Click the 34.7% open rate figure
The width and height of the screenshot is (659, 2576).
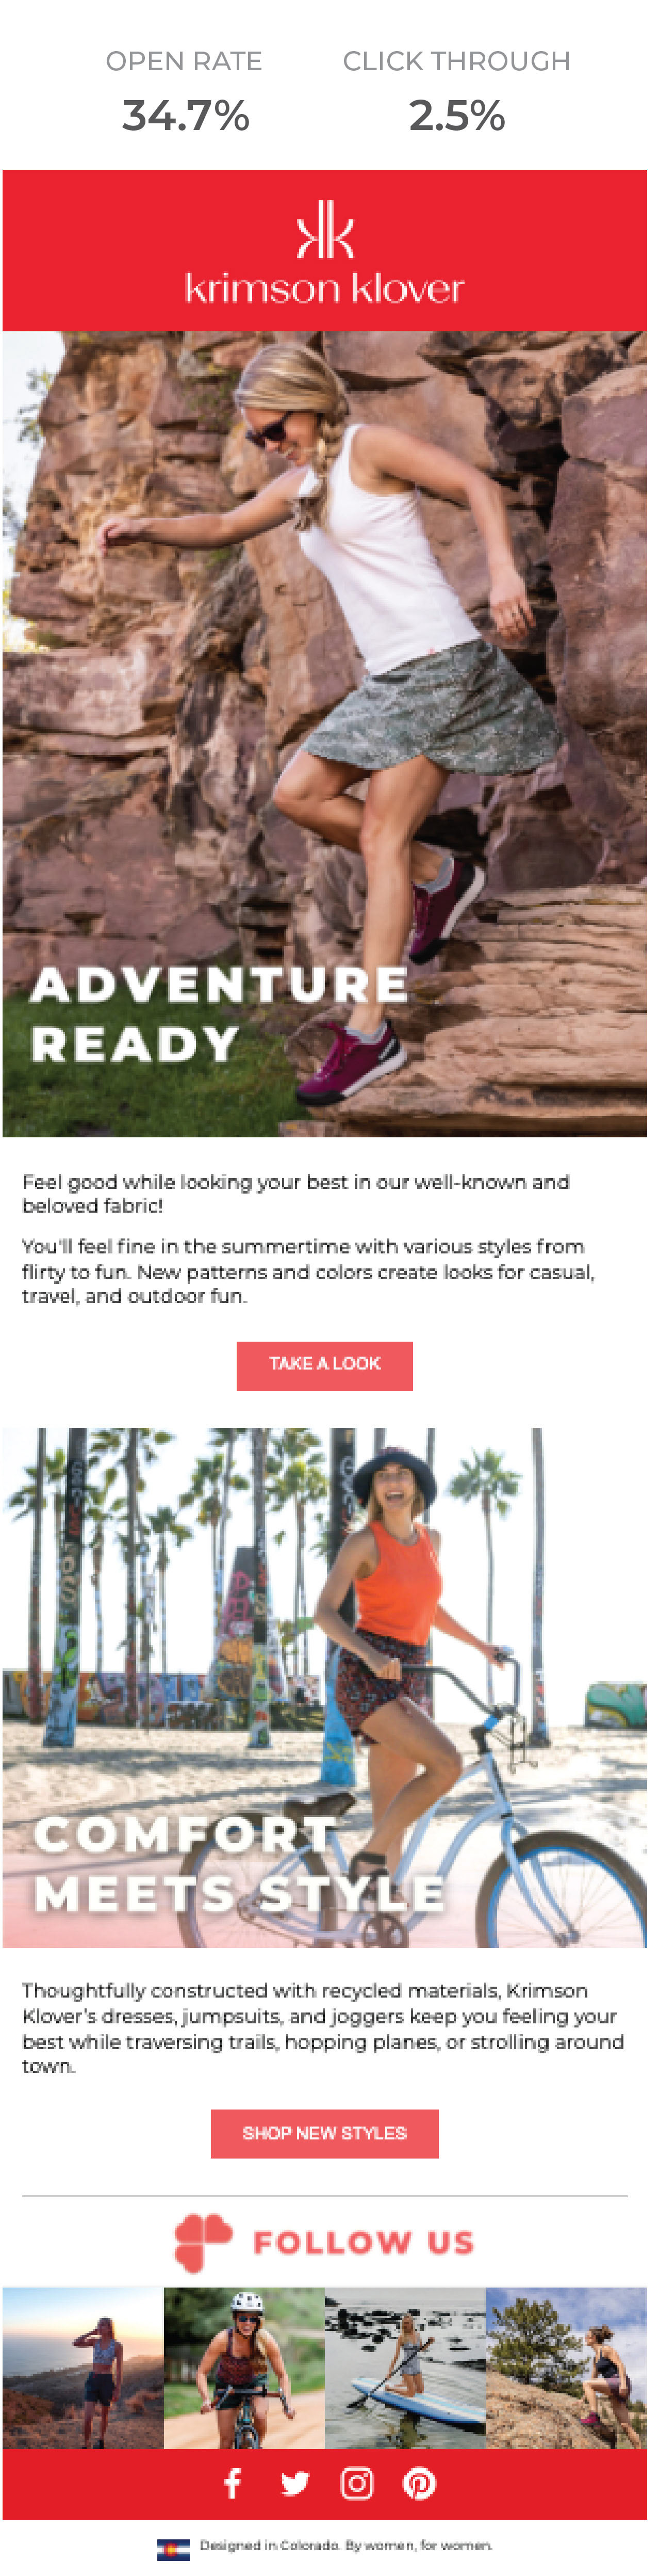[185, 116]
